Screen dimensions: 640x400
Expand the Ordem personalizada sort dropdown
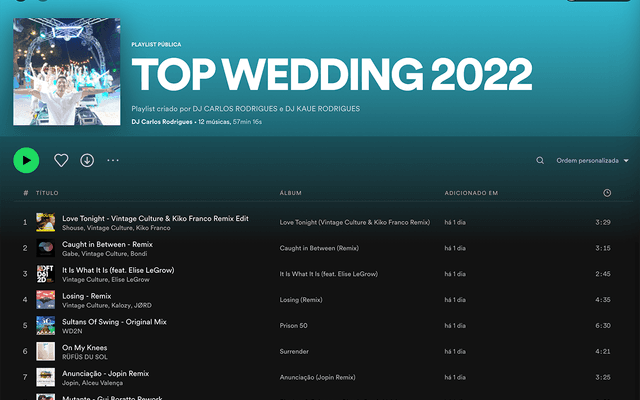592,160
